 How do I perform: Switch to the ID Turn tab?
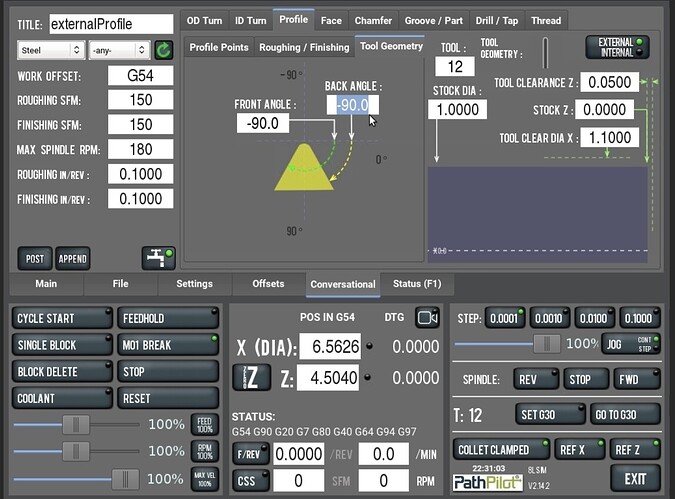point(251,21)
